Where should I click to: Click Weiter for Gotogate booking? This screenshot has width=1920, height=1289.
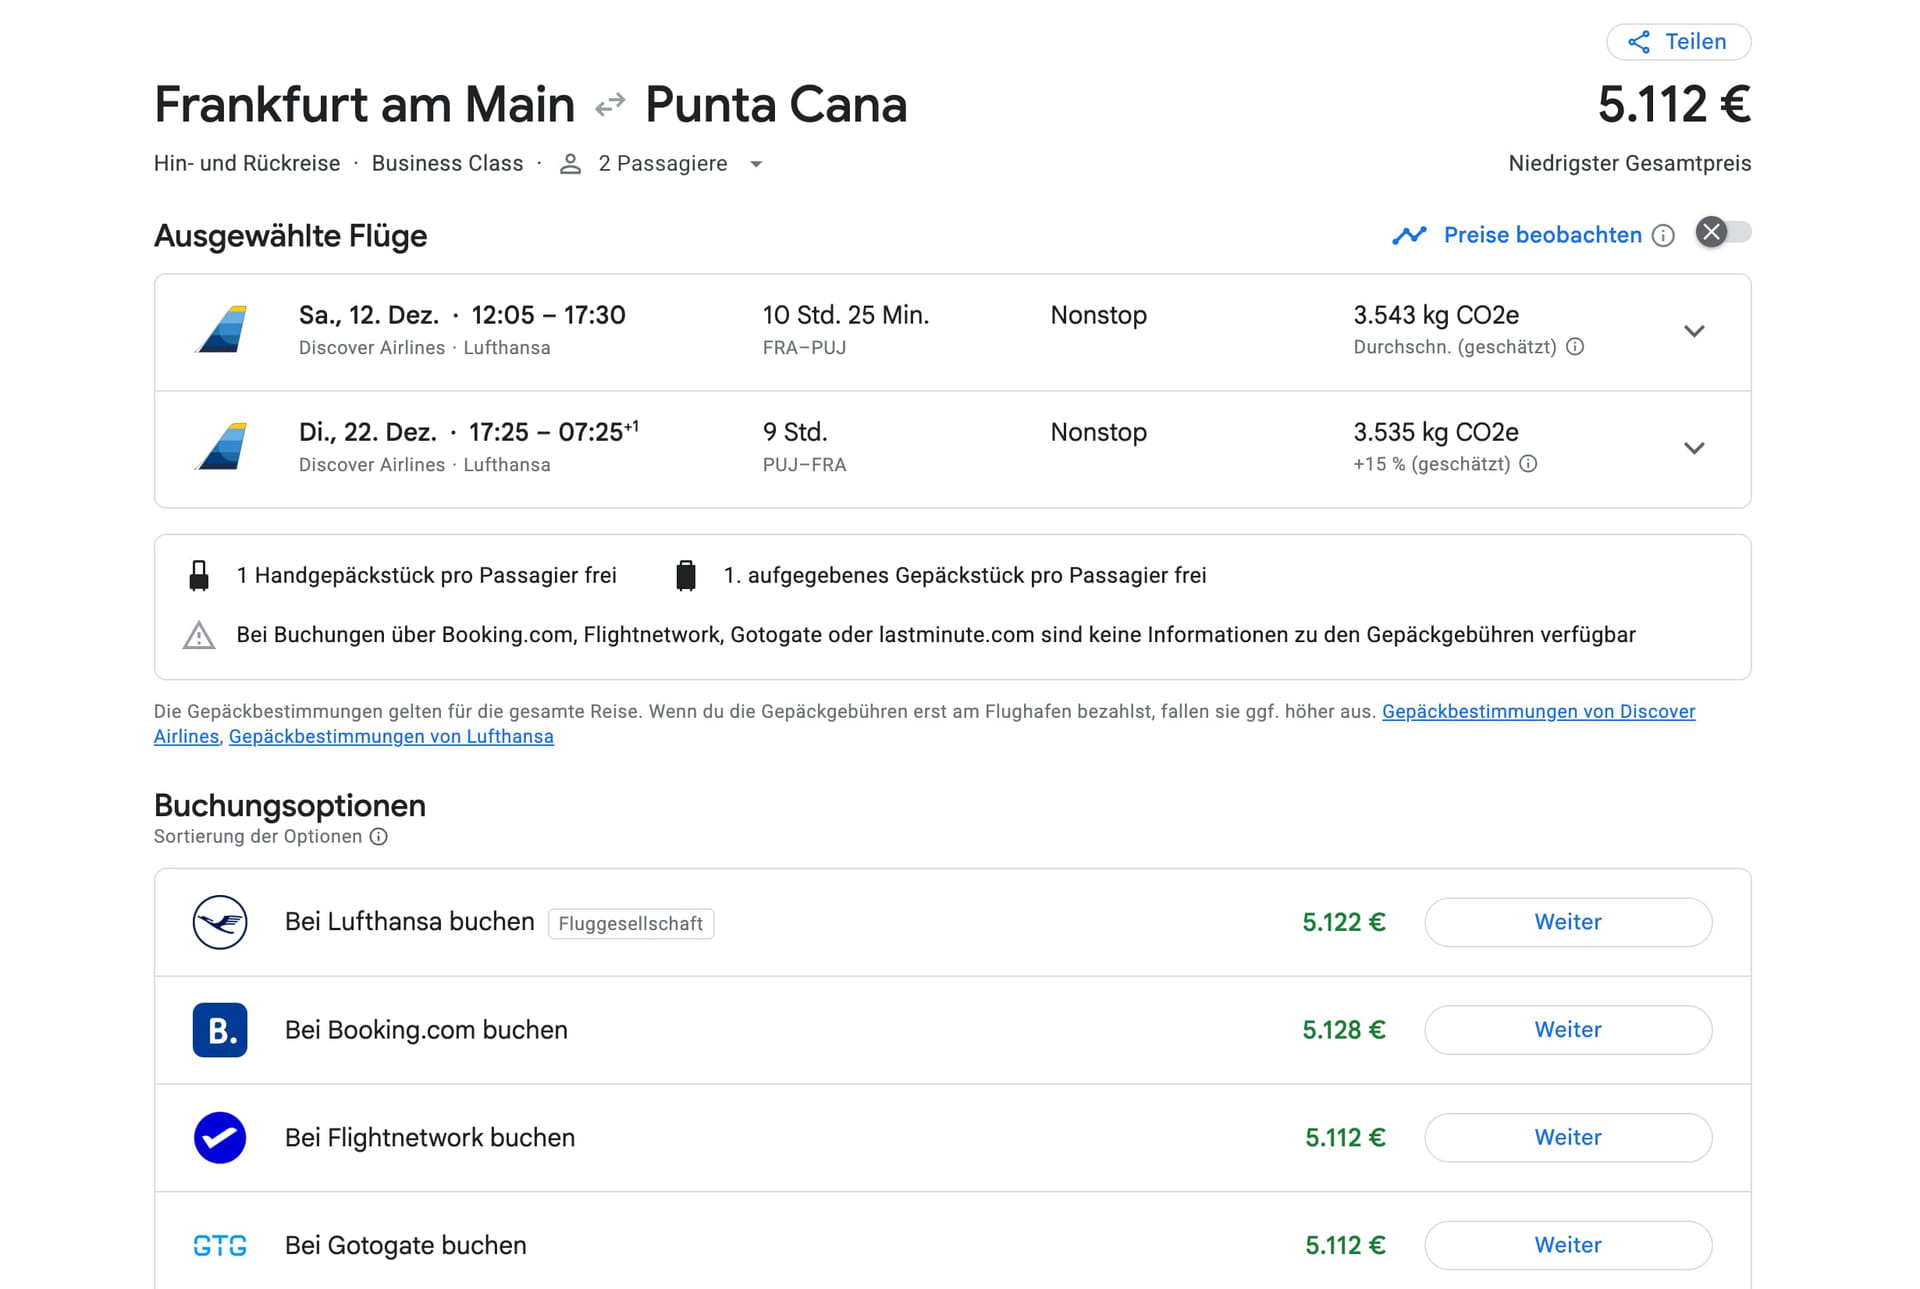click(1568, 1246)
